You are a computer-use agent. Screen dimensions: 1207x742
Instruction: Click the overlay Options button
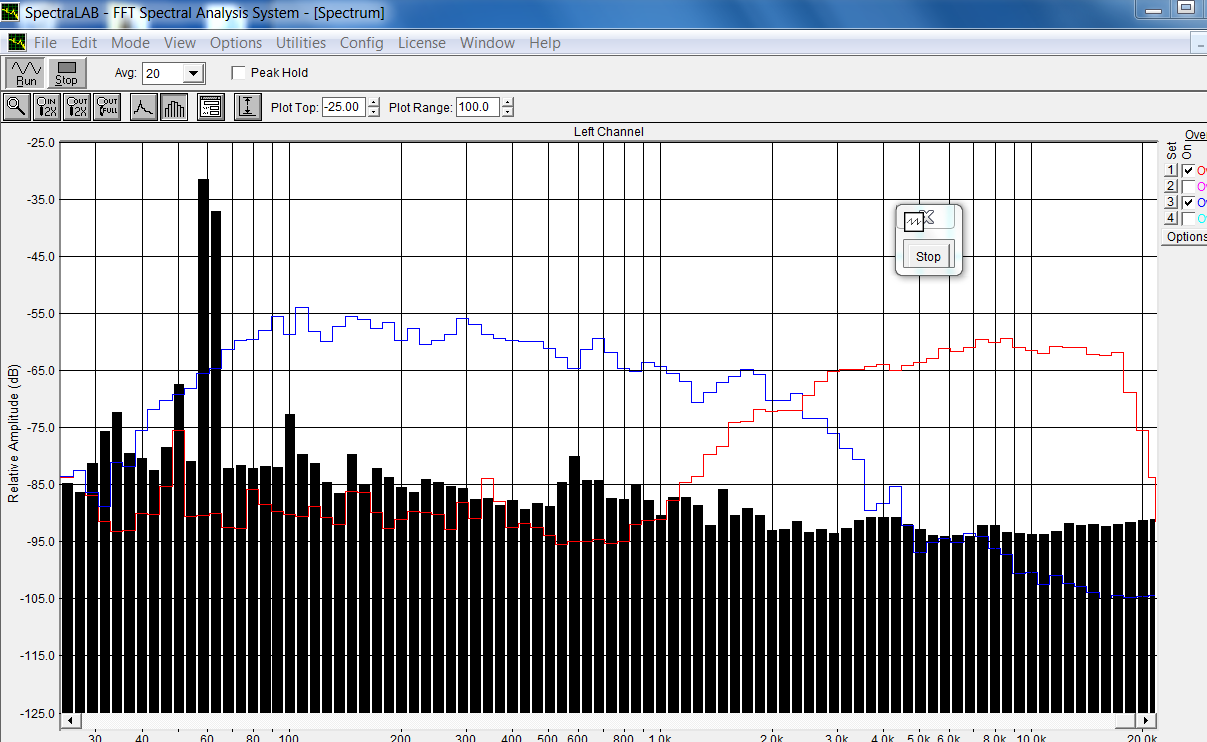coord(1186,237)
